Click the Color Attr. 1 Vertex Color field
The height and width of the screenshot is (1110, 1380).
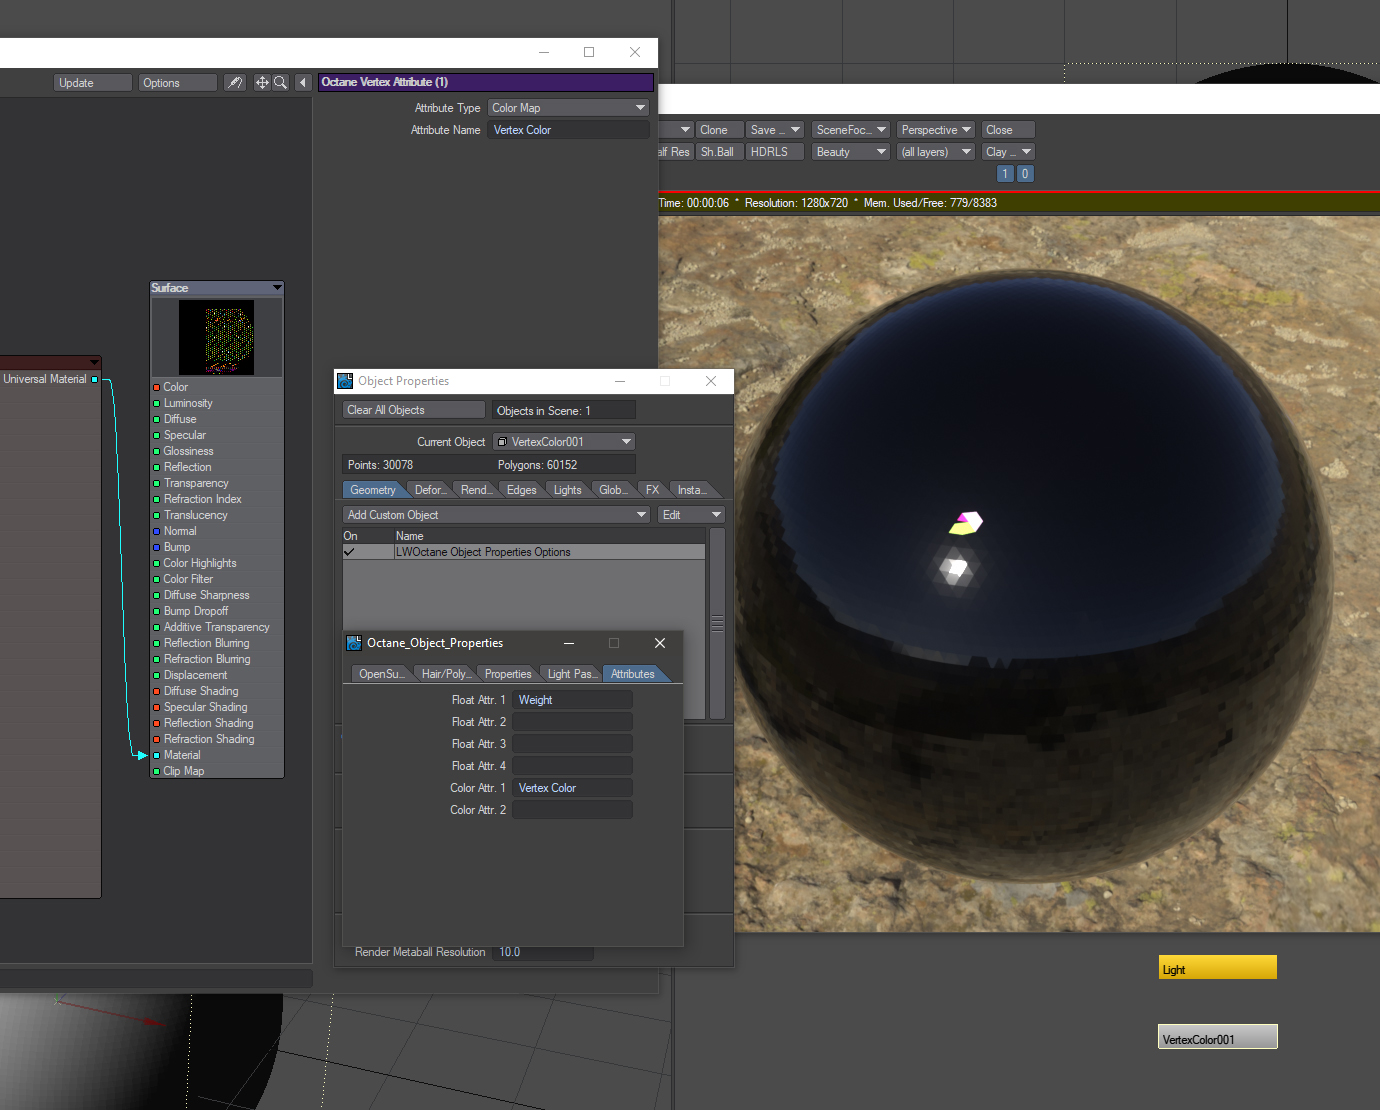pos(573,788)
